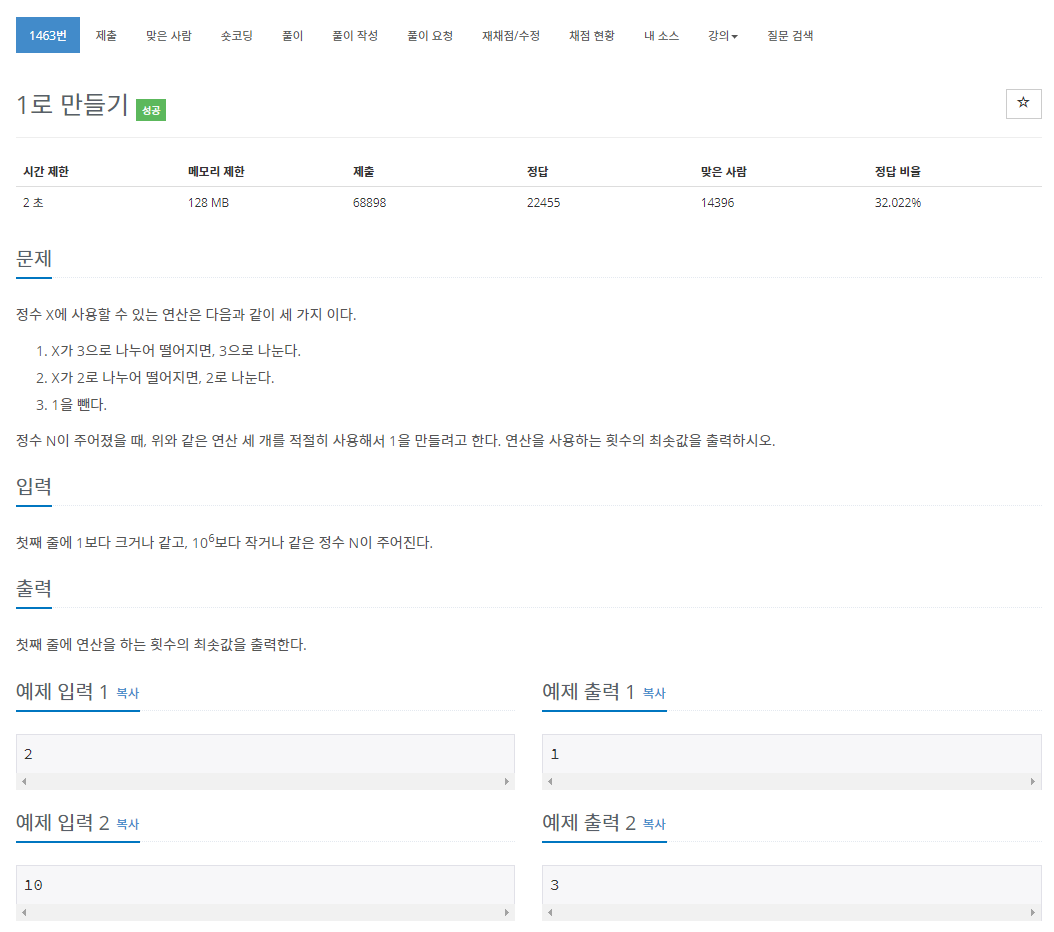Copy 예제 입력 1 via 복사 link
Image resolution: width=1054 pixels, height=932 pixels.
coord(128,693)
